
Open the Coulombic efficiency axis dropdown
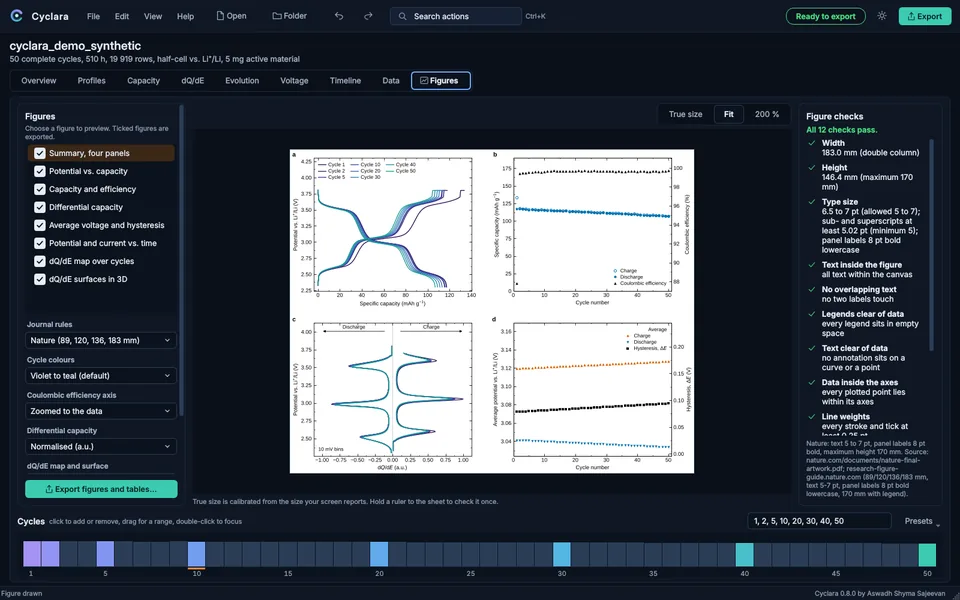coord(101,411)
